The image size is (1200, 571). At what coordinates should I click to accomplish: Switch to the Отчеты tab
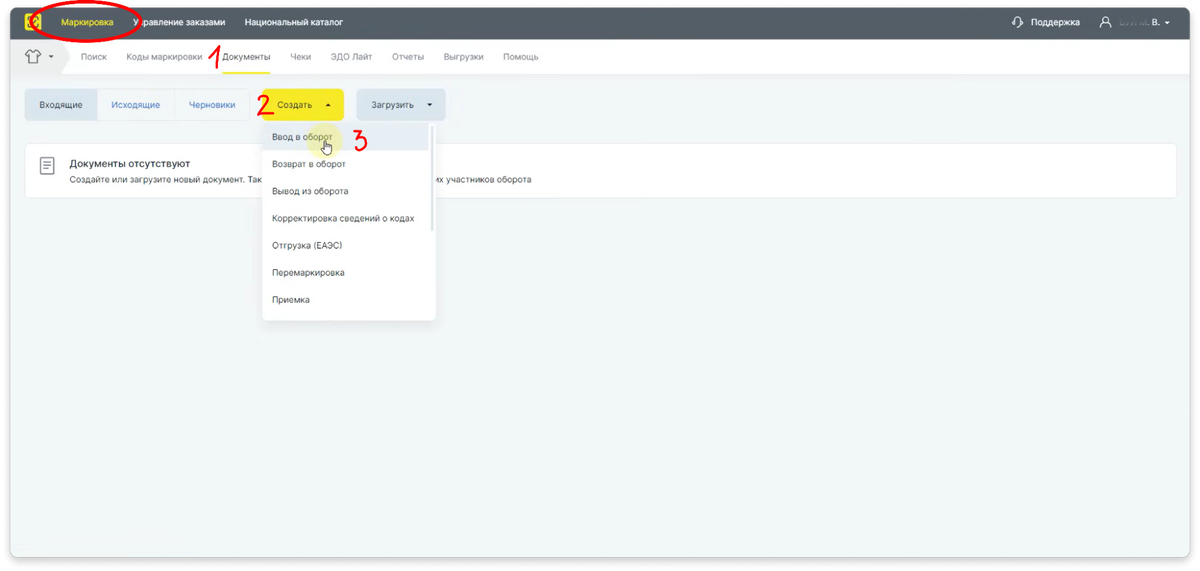408,57
